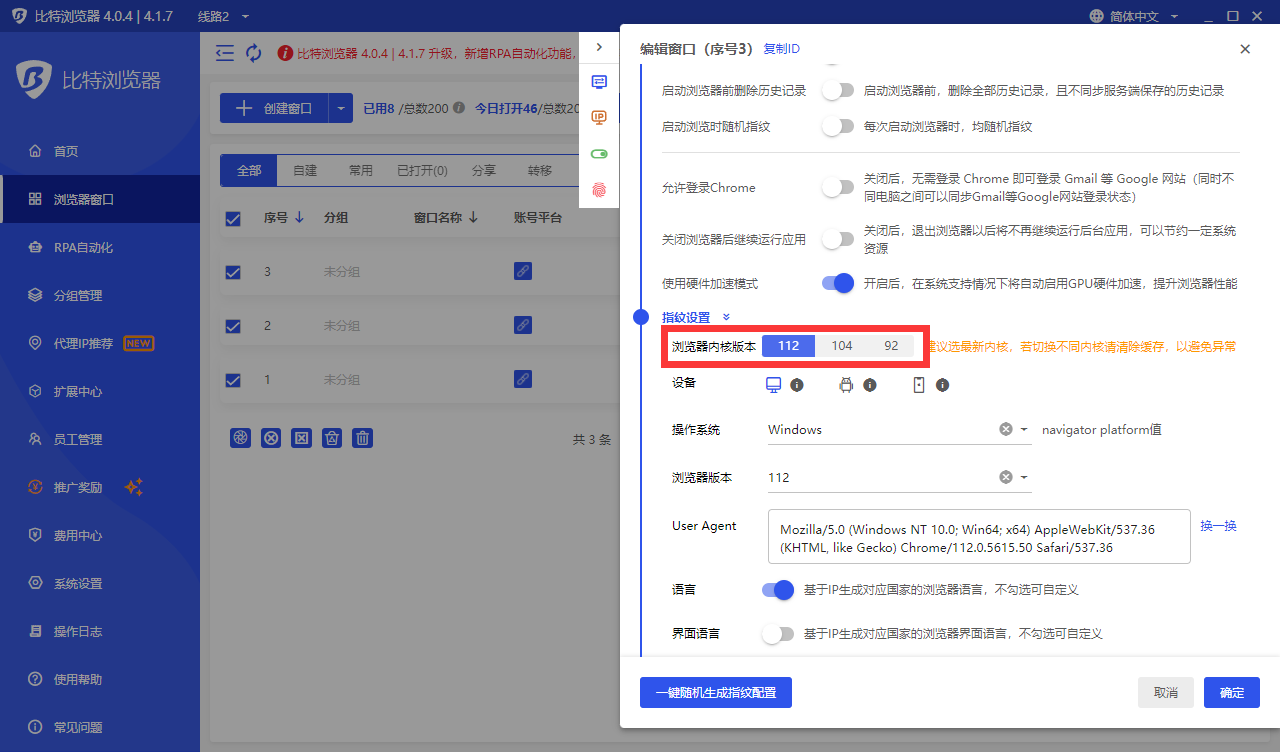Switch to the 自建 tab

[305, 170]
